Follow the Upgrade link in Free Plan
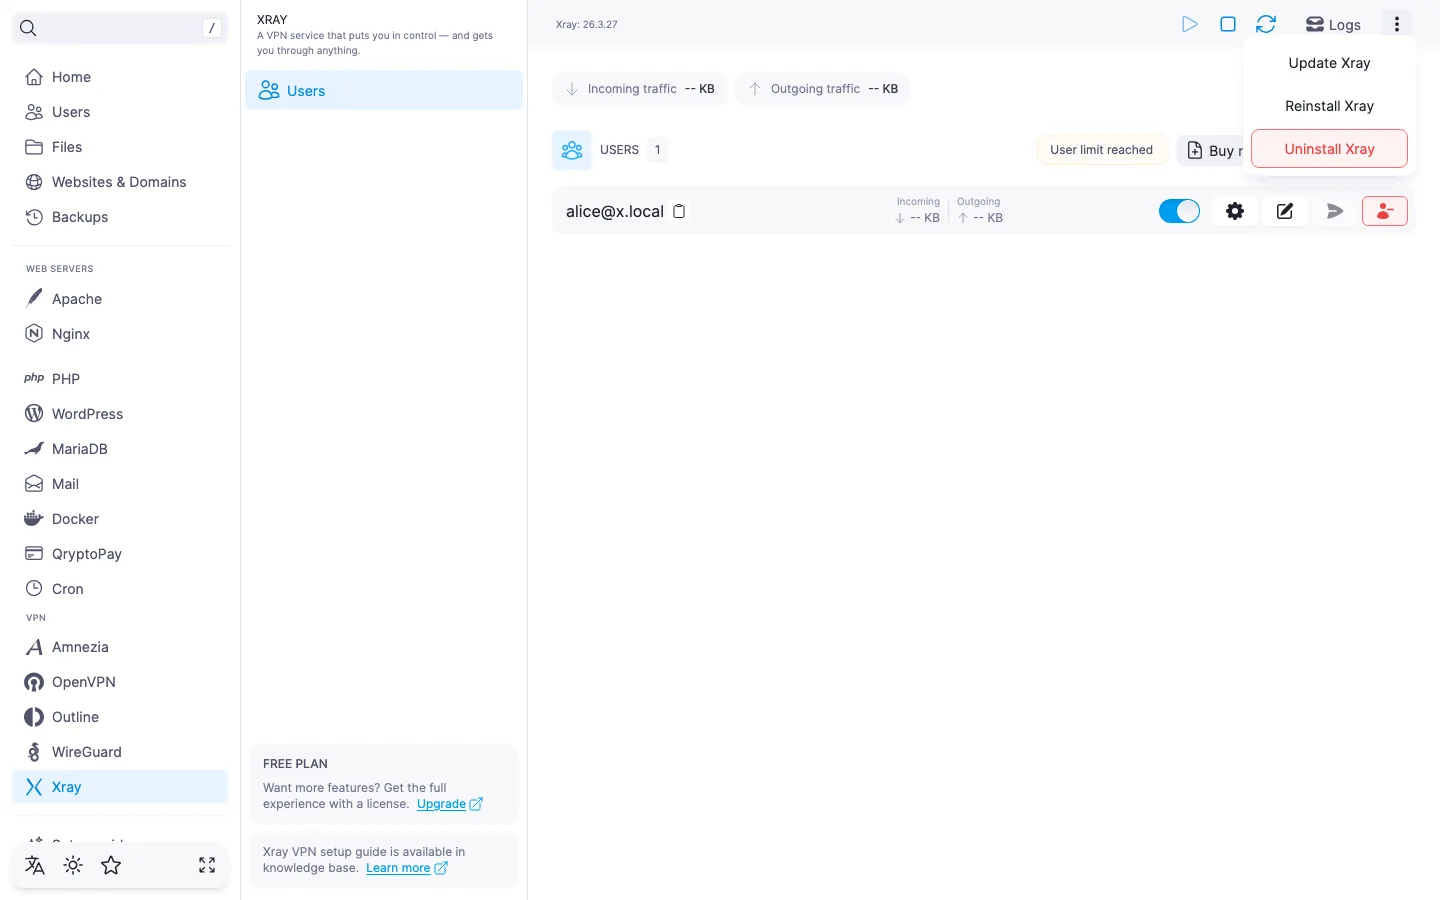Image resolution: width=1440 pixels, height=900 pixels. (x=450, y=804)
